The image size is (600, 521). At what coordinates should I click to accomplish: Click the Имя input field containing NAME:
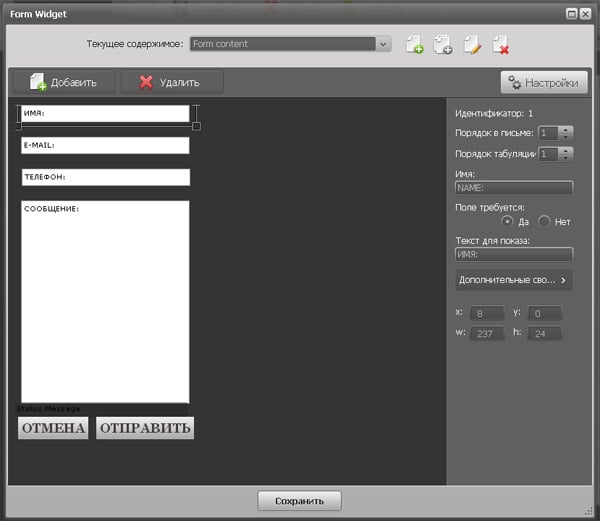coord(513,187)
